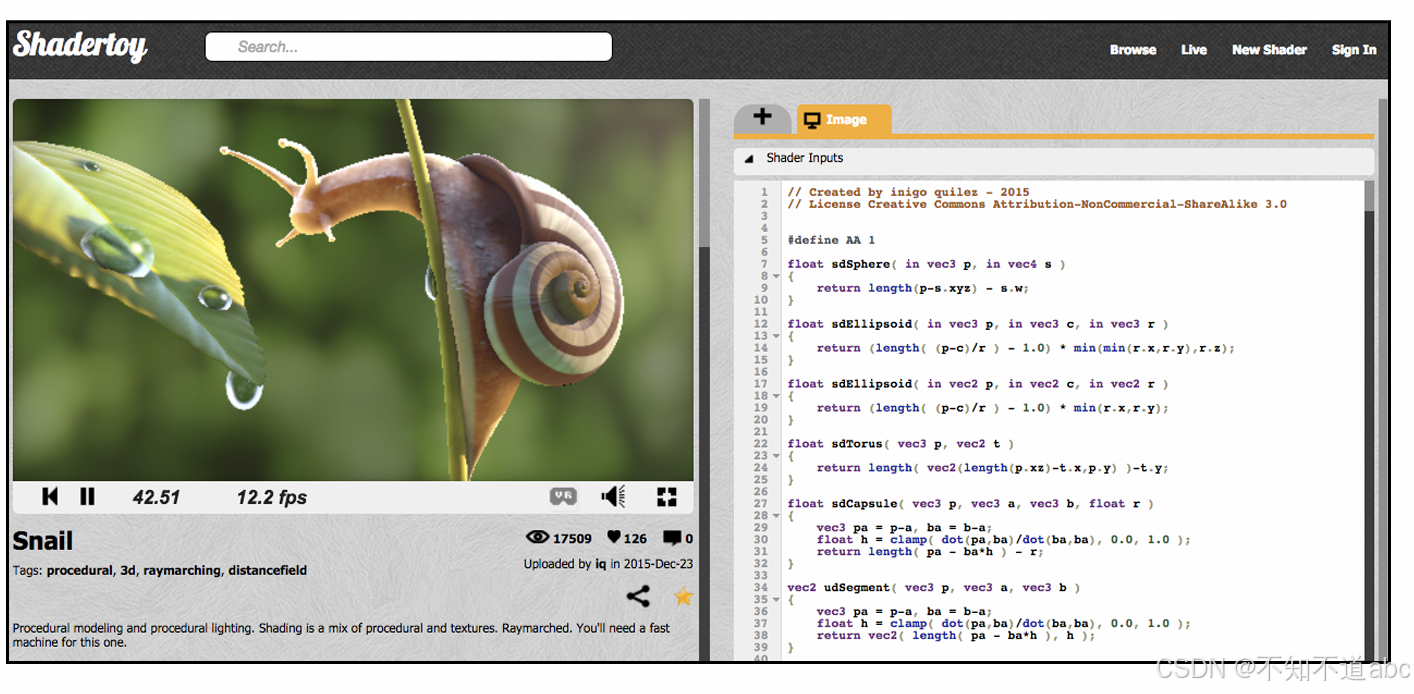The height and width of the screenshot is (694, 1414).
Task: Open the raymarching tag
Action: tap(181, 571)
